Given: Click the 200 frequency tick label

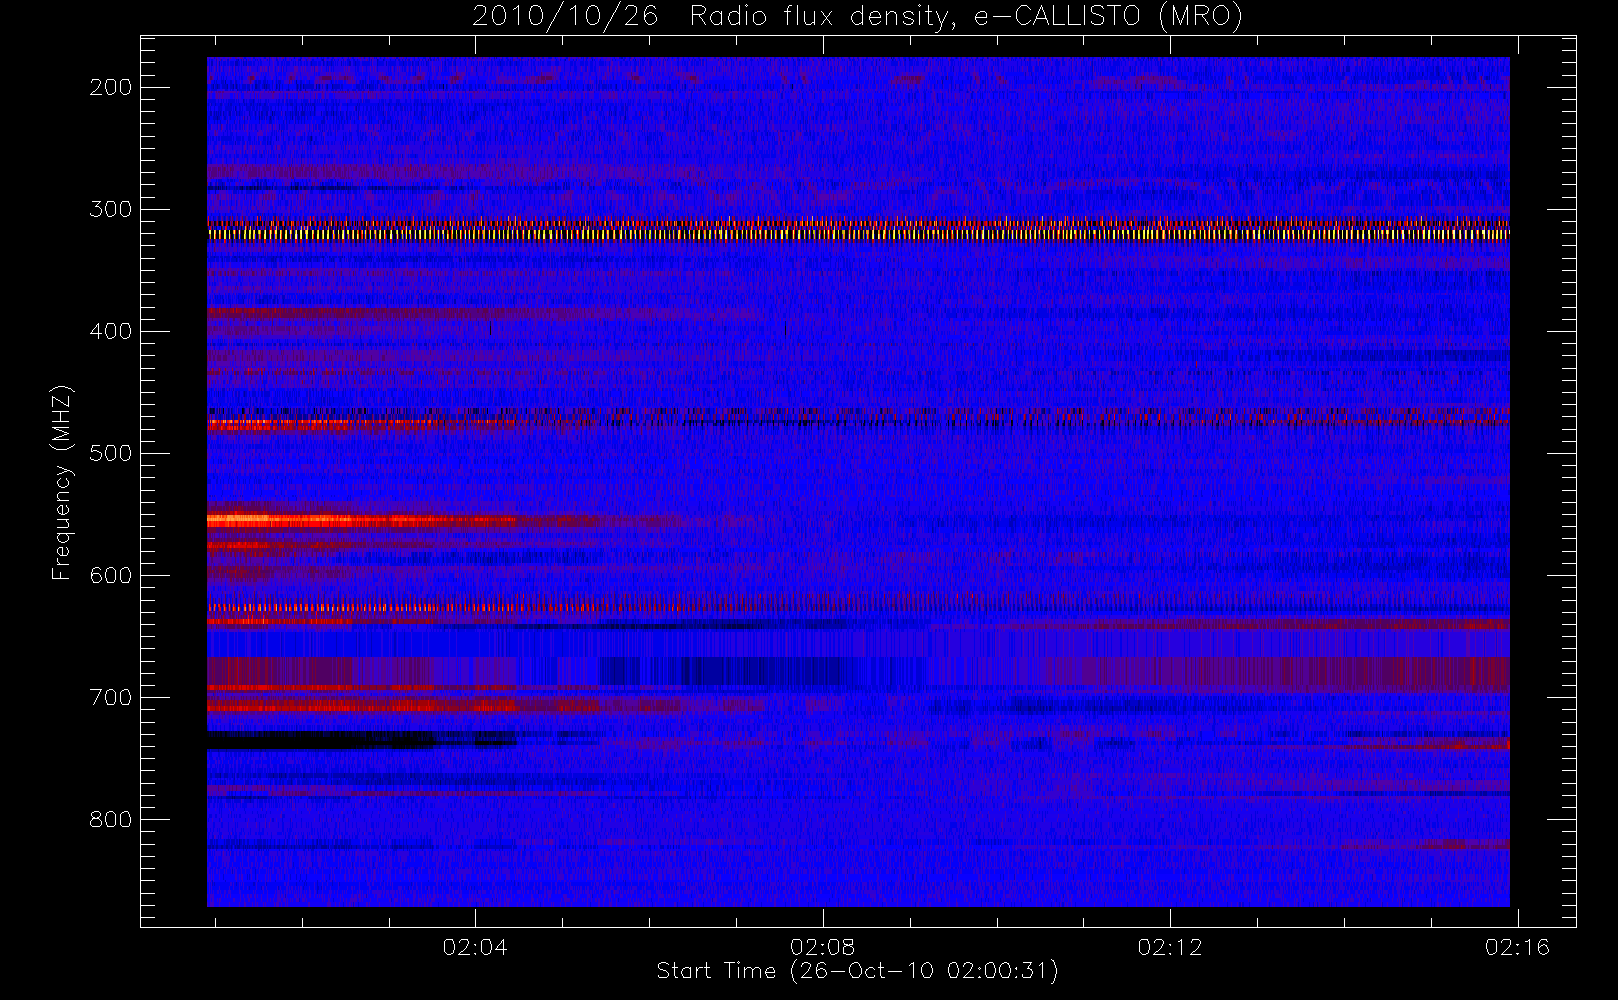Looking at the screenshot, I should pyautogui.click(x=110, y=87).
